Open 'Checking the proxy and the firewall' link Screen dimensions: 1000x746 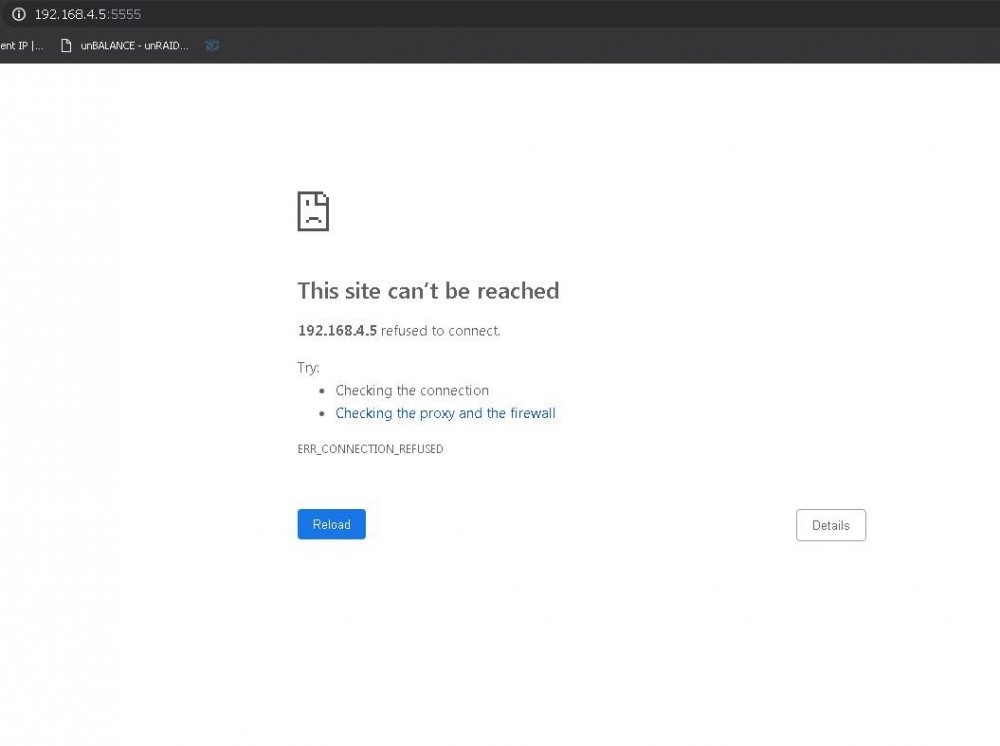445,413
